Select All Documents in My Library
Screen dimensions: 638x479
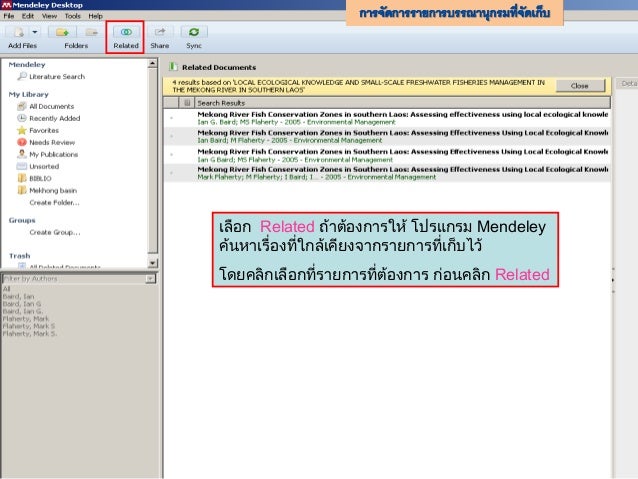coord(52,106)
